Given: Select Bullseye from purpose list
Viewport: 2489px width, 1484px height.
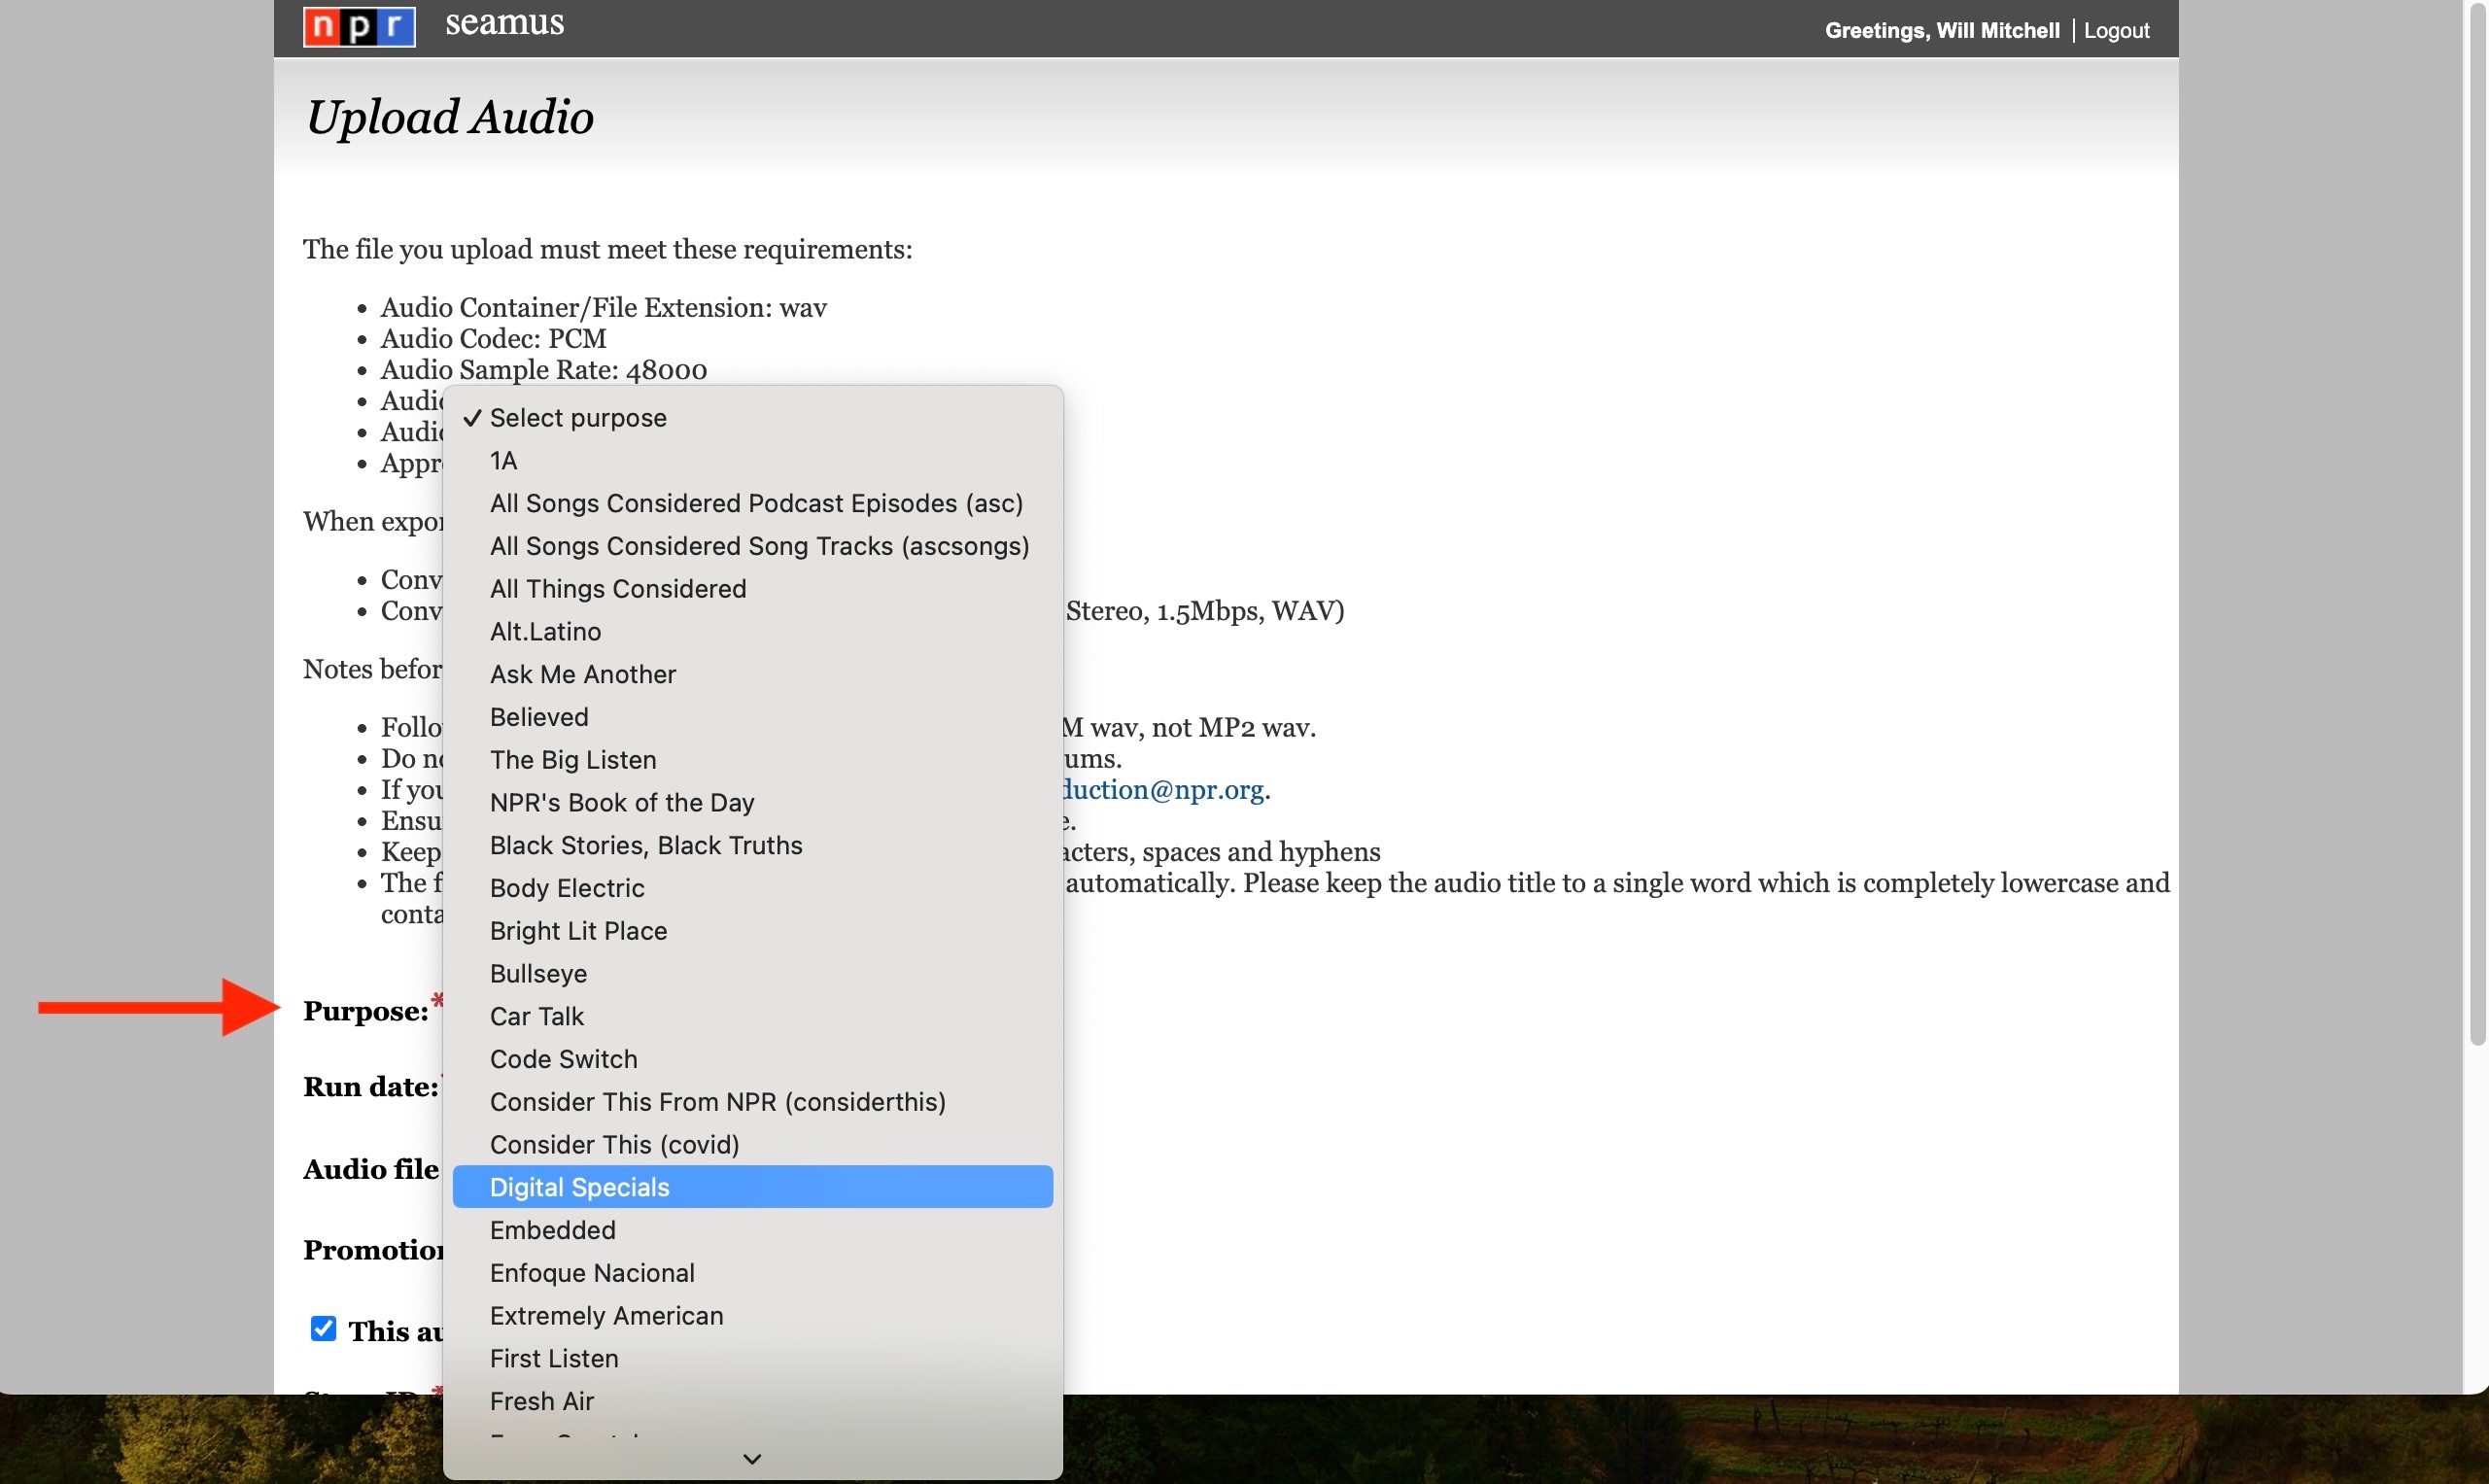Looking at the screenshot, I should point(752,974).
